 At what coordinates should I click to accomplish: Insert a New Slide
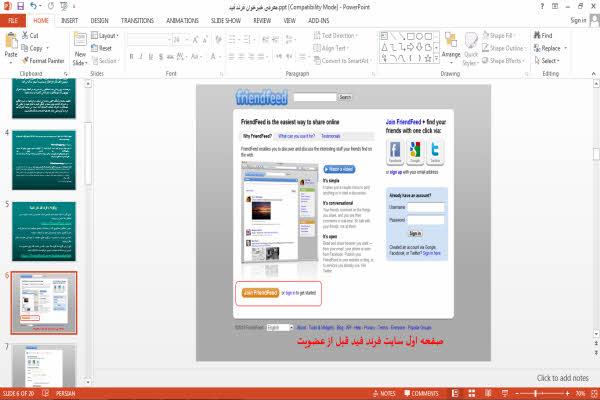tap(80, 49)
